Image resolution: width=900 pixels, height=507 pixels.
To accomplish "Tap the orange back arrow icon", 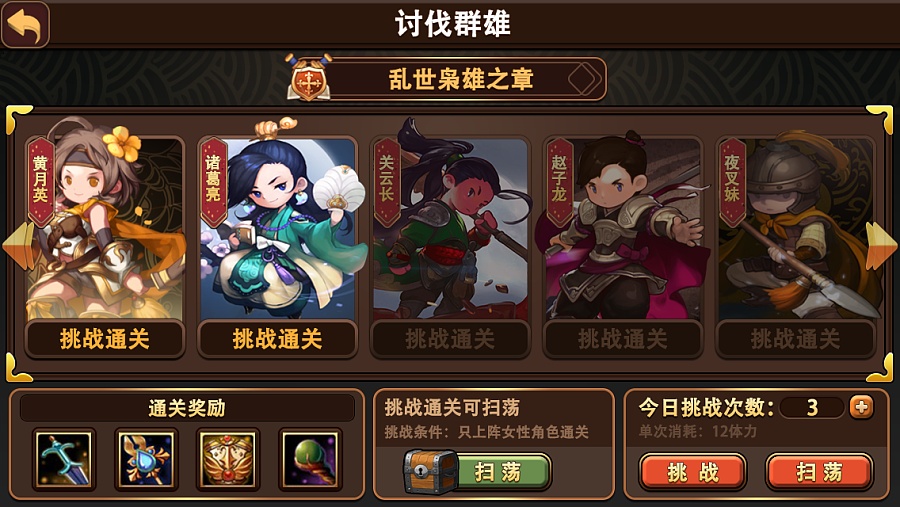I will pyautogui.click(x=25, y=24).
